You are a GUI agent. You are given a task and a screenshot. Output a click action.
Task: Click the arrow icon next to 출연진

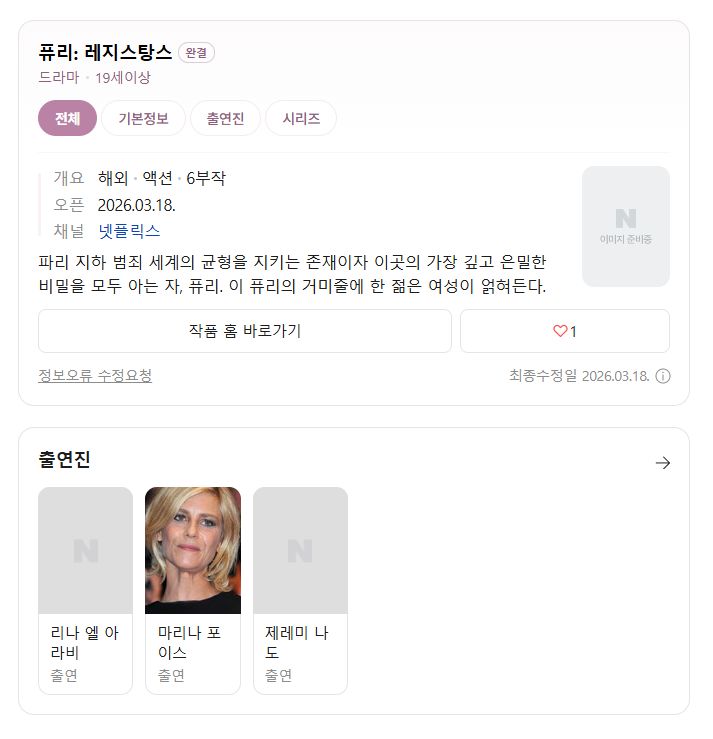click(x=663, y=463)
